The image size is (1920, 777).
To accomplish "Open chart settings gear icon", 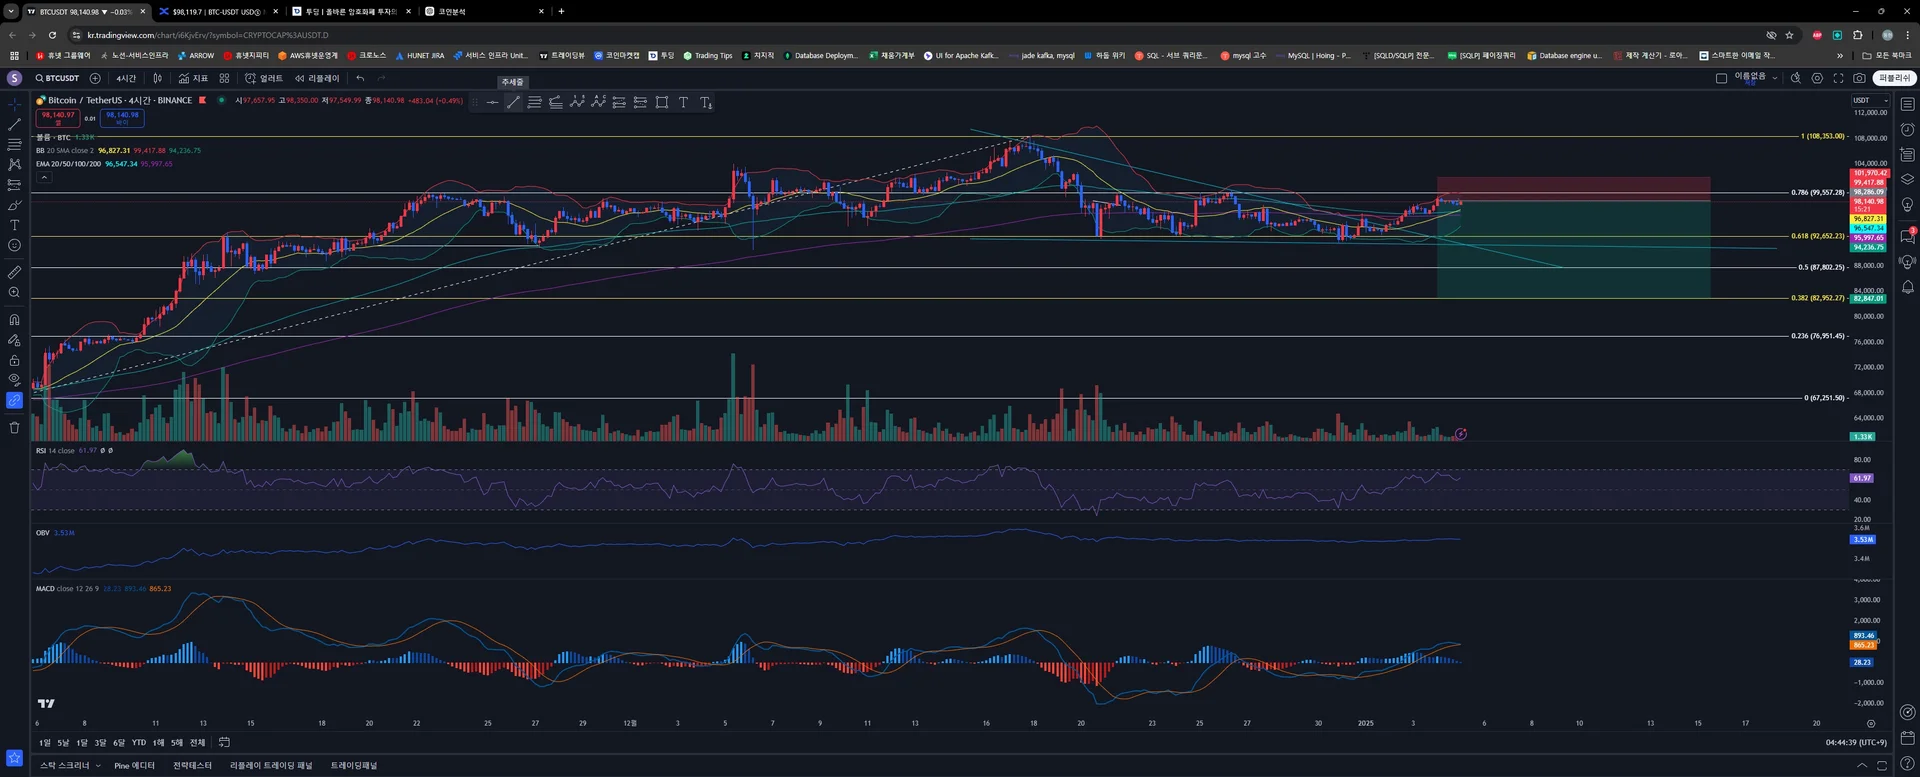I will 1817,78.
